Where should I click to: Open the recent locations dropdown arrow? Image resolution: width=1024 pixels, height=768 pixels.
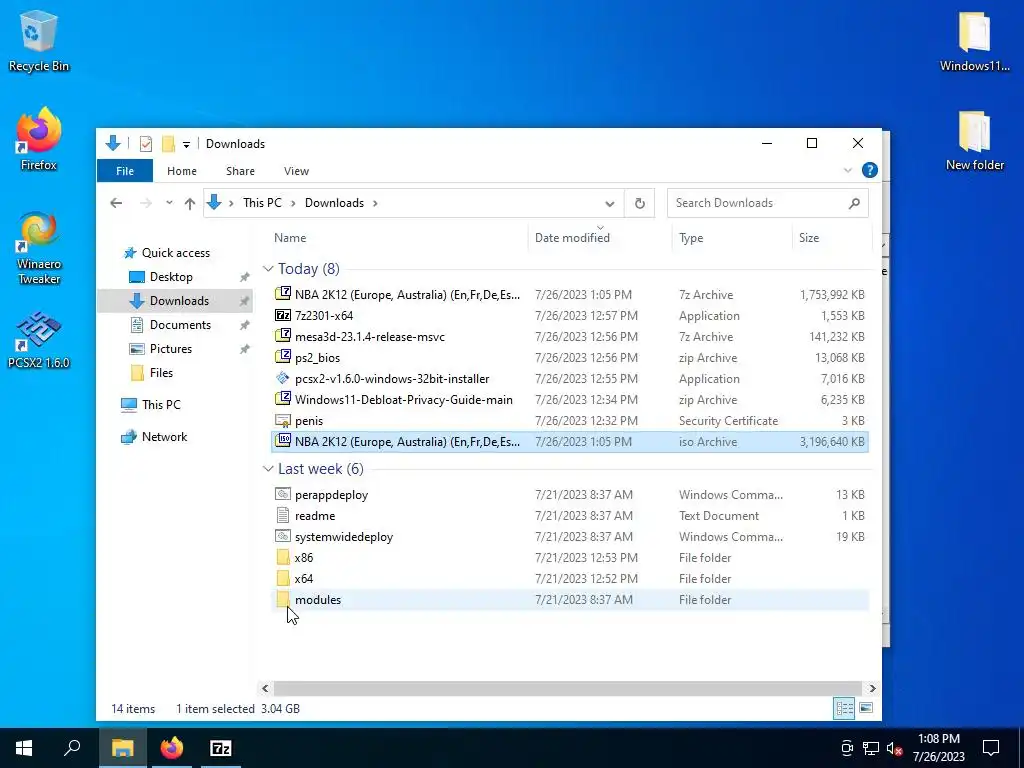click(169, 203)
